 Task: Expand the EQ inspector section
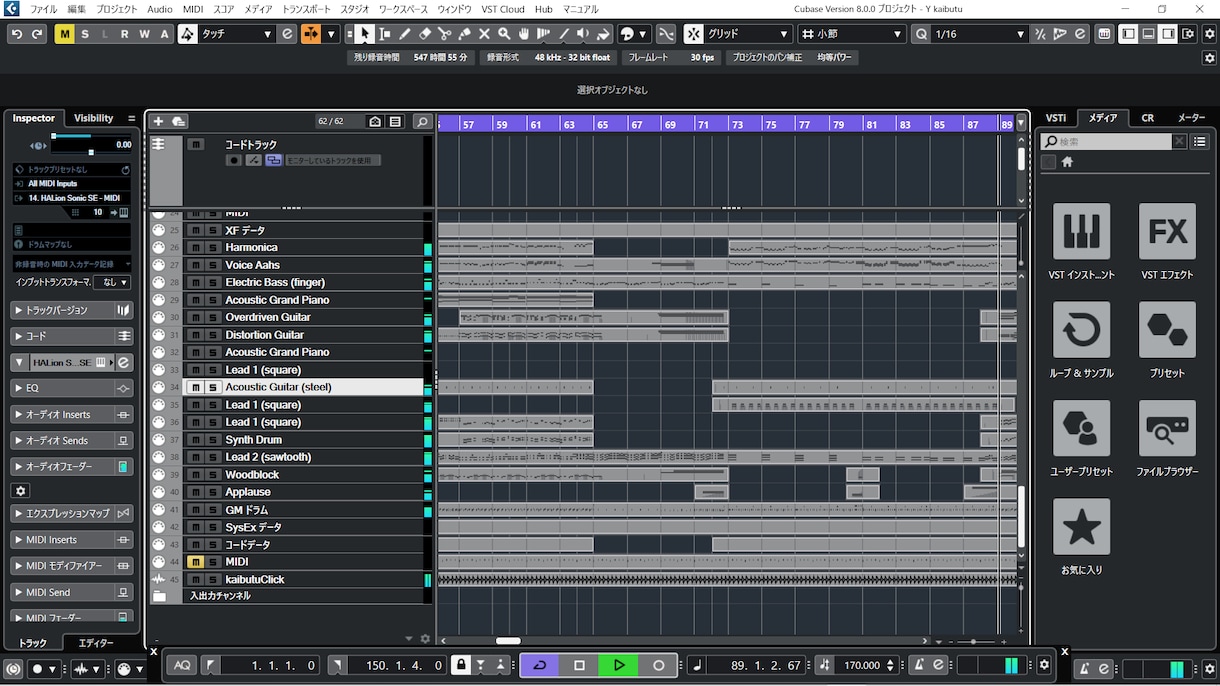71,388
